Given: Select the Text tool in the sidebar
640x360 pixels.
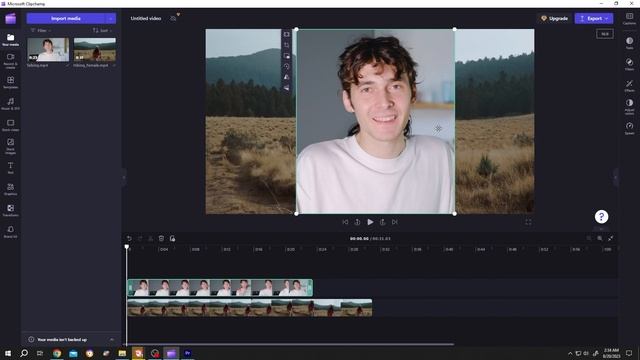Looking at the screenshot, I should [11, 167].
